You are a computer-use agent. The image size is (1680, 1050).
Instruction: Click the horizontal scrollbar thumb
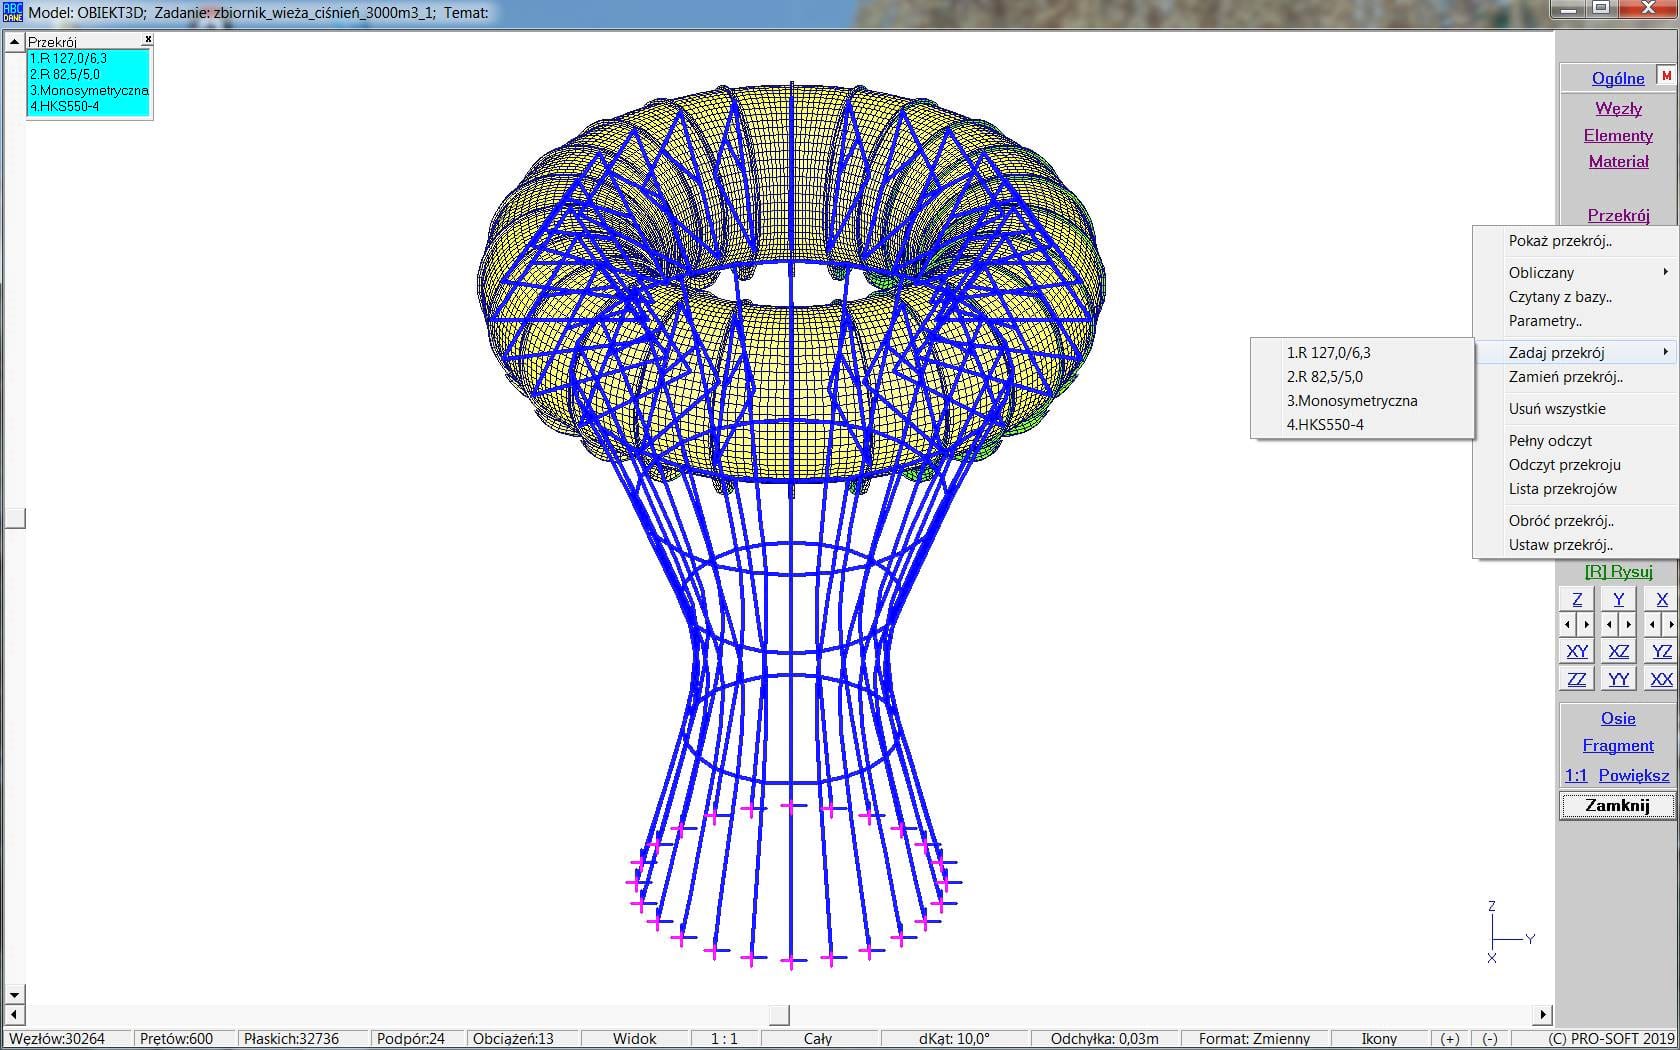779,1014
